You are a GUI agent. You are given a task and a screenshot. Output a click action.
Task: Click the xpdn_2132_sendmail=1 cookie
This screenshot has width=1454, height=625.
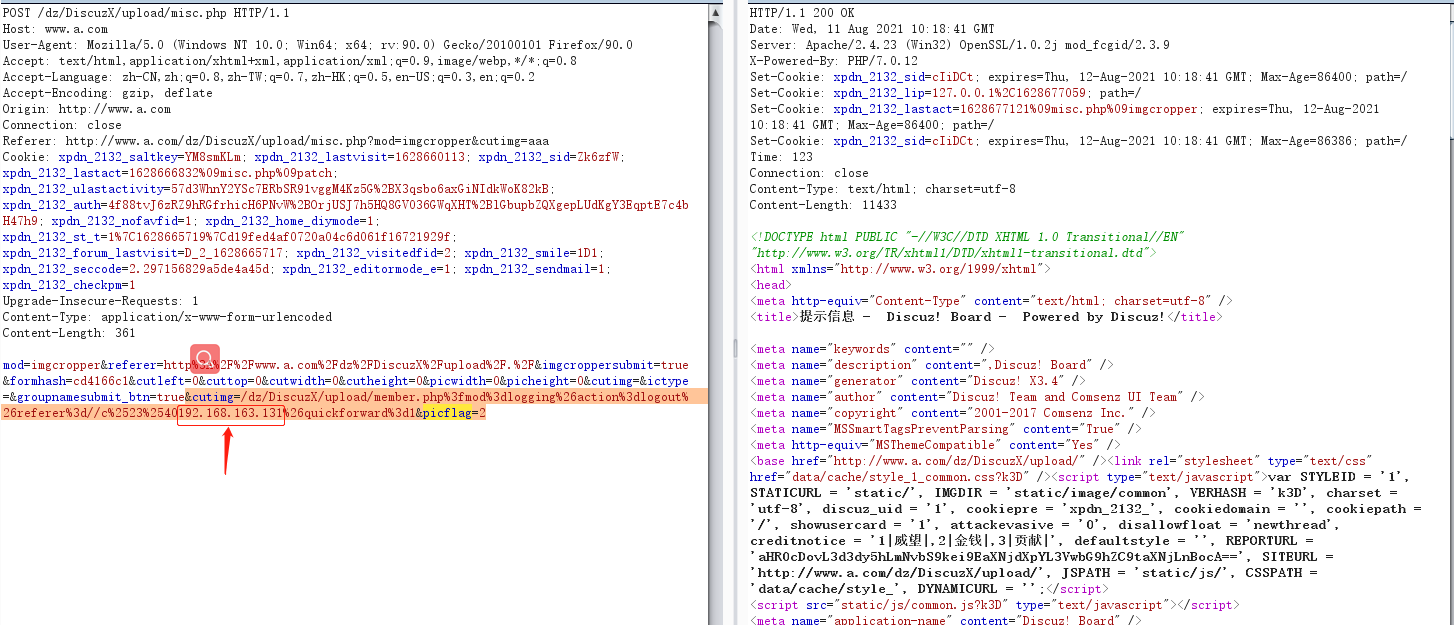point(534,269)
